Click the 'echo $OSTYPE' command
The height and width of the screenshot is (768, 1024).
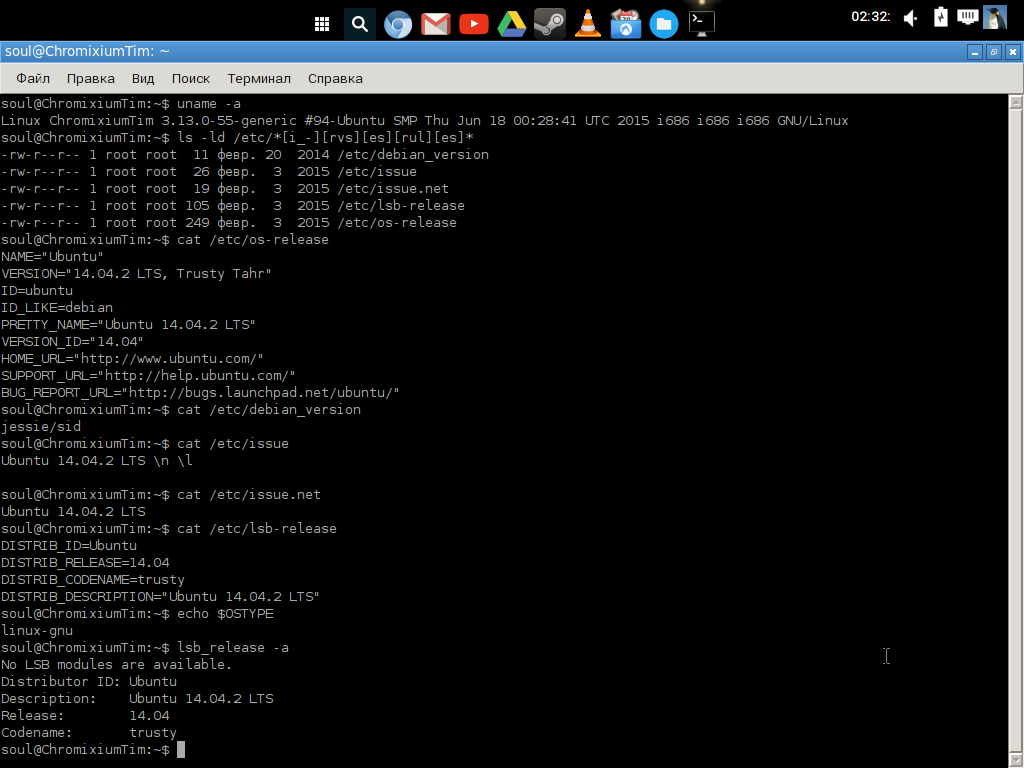point(225,613)
